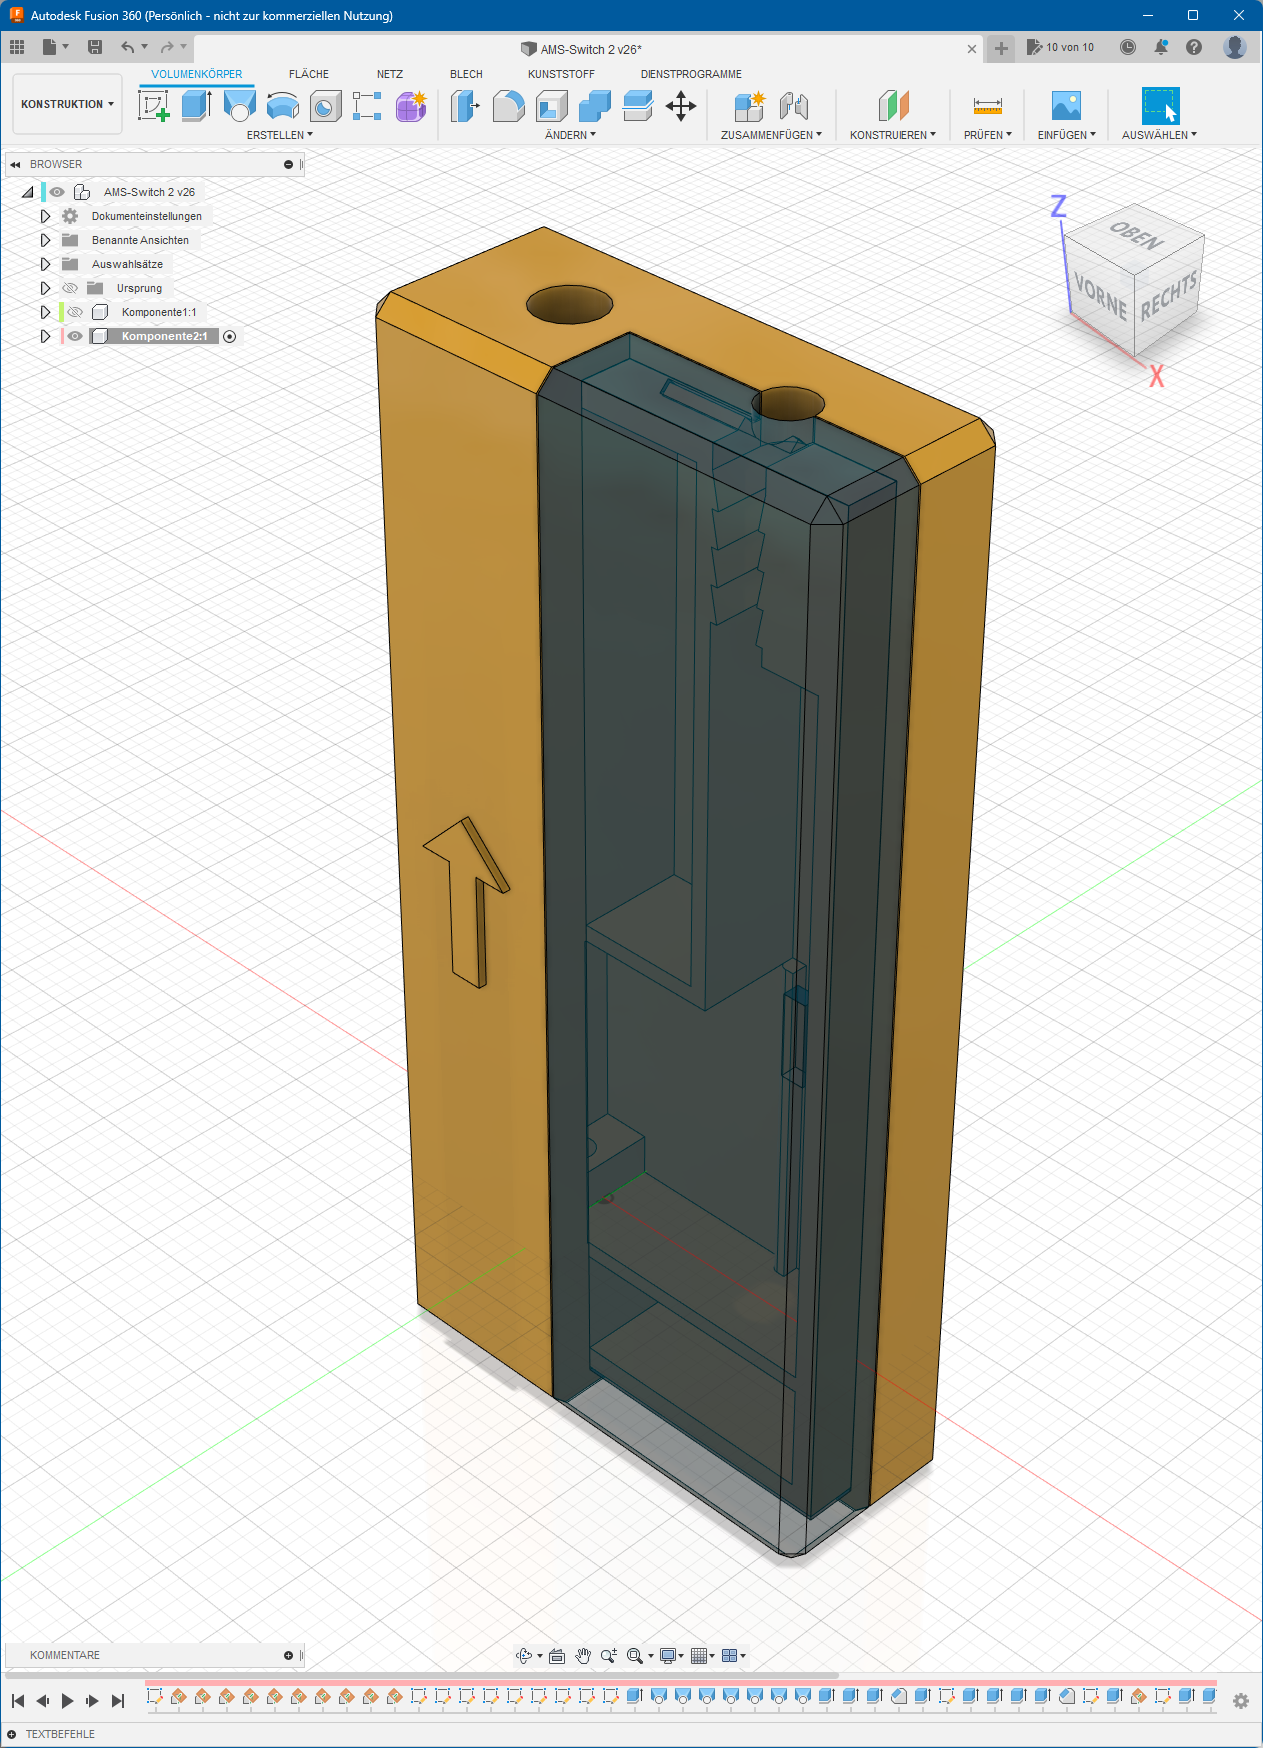The image size is (1263, 1748).
Task: Switch to the BLECH tab
Action: 466,74
